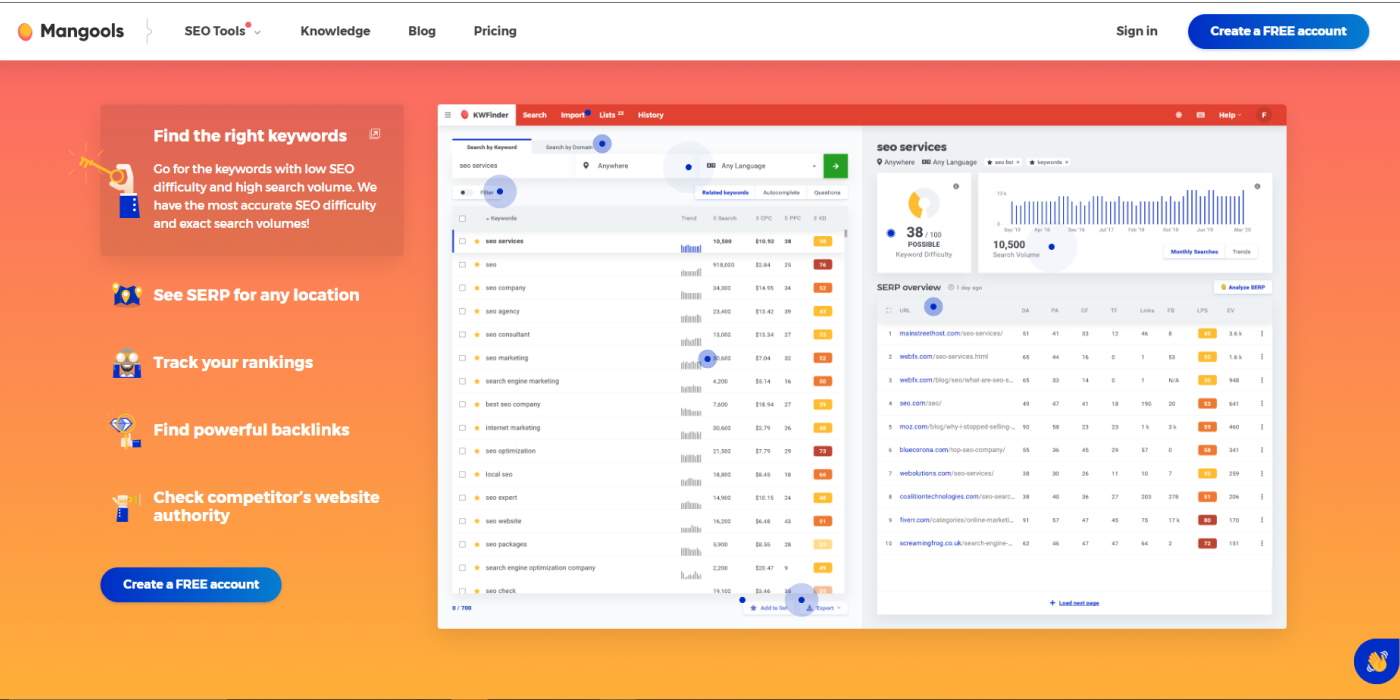Screen dimensions: 1400x700
Task: Click the green search arrow button
Action: pos(836,166)
